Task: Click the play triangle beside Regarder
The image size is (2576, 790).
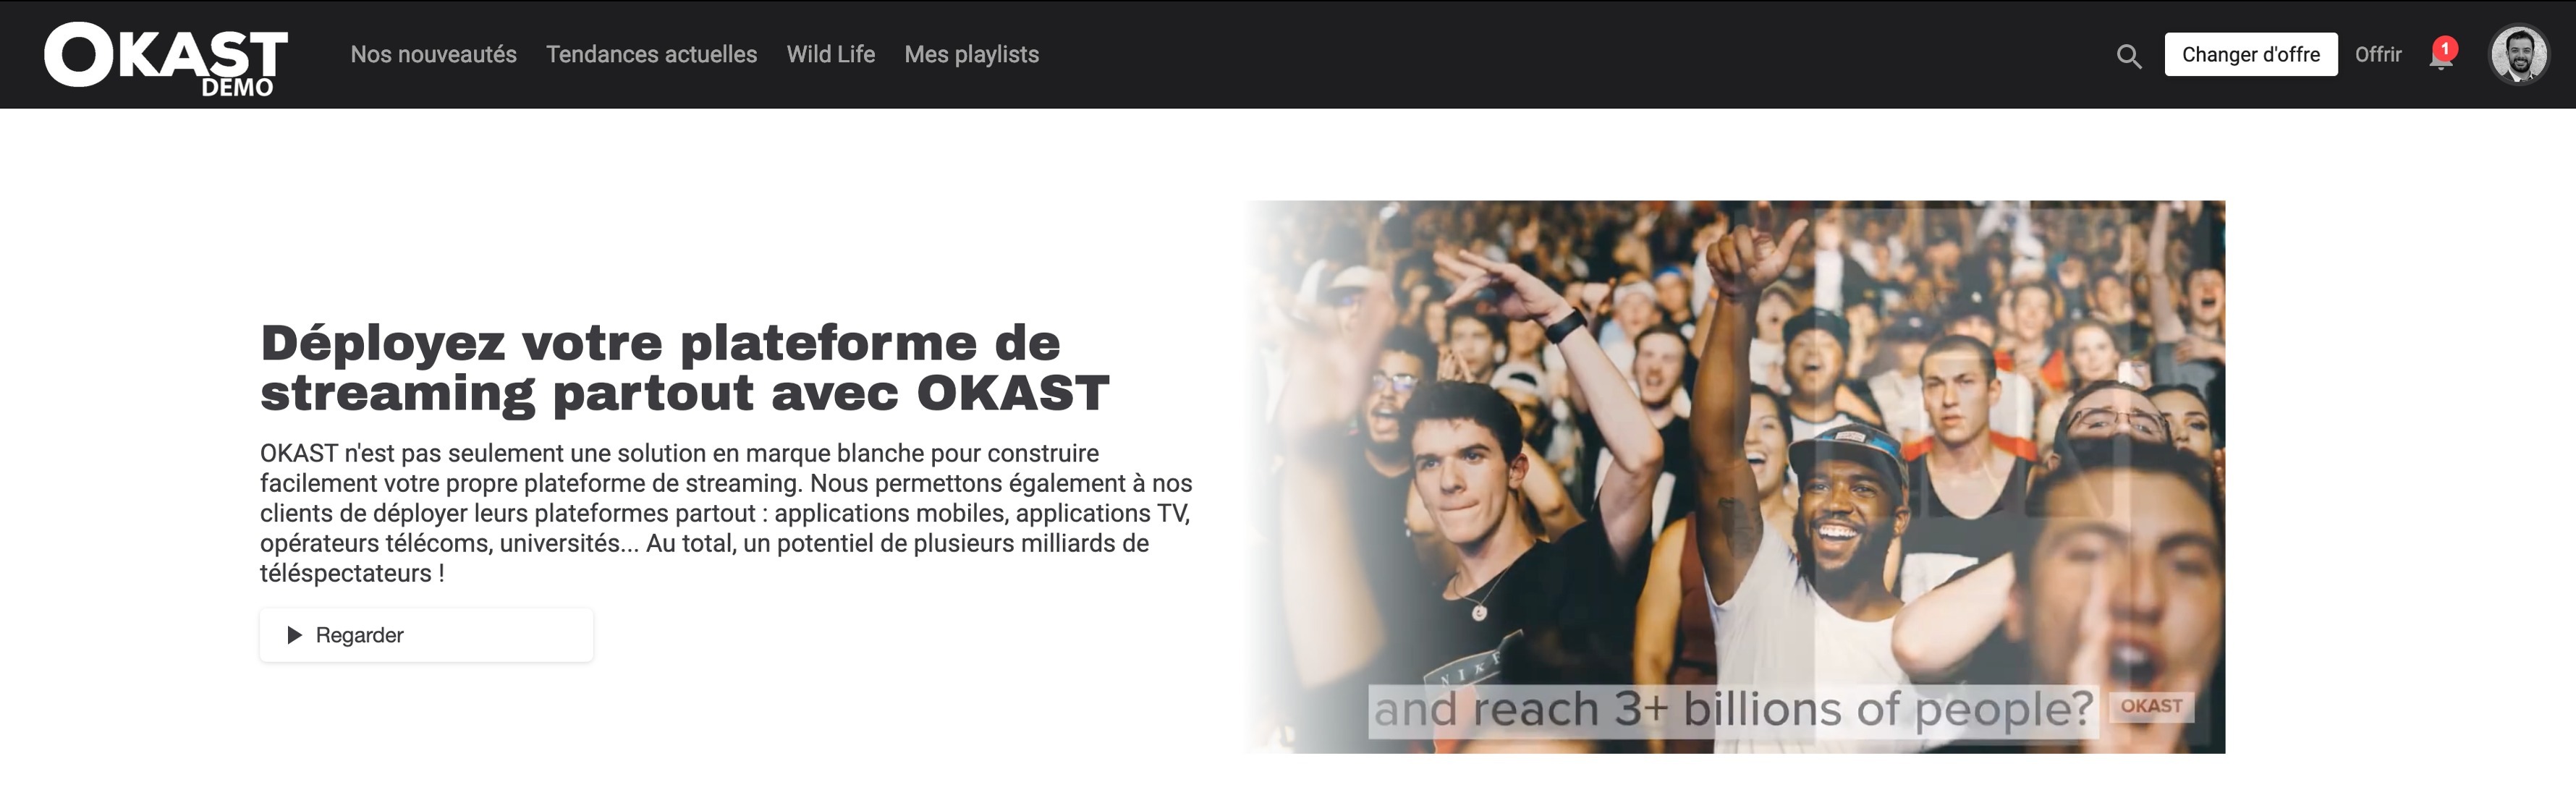Action: [294, 635]
